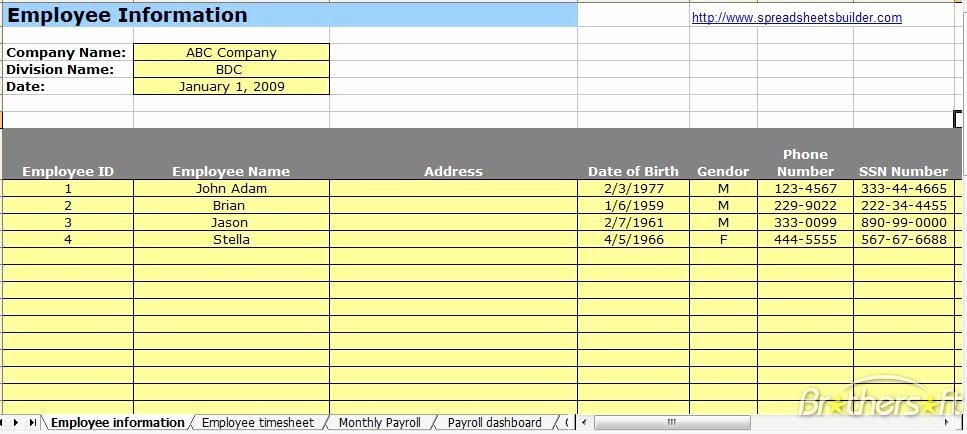Click the Date label cell
The width and height of the screenshot is (967, 434).
point(68,86)
